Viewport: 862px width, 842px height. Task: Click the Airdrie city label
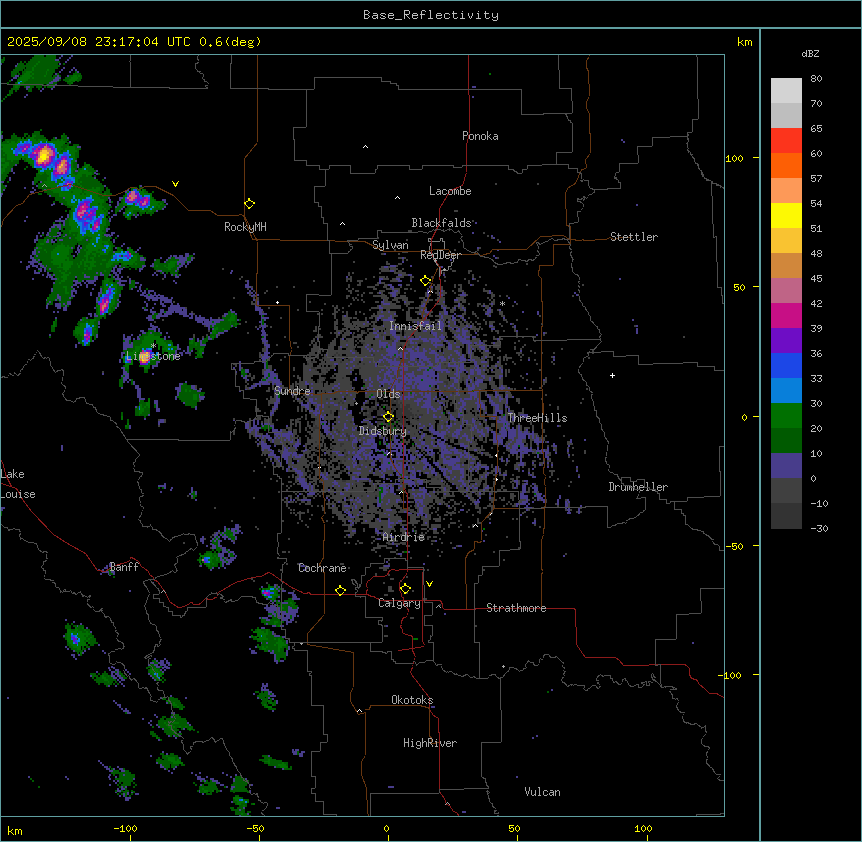pyautogui.click(x=403, y=537)
